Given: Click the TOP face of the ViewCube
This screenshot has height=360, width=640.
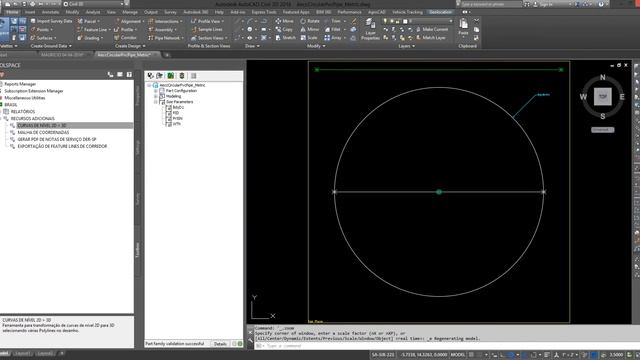Looking at the screenshot, I should pos(602,97).
